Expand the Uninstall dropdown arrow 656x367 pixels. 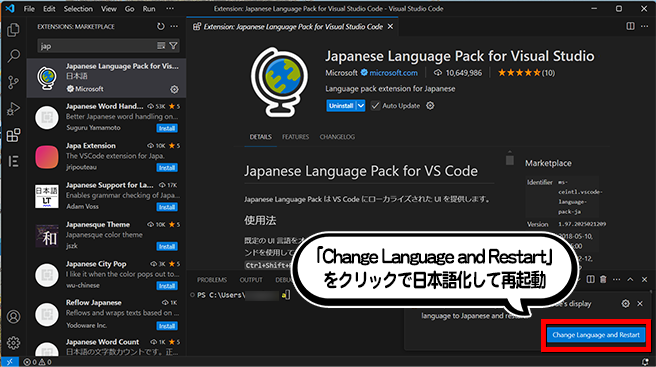(x=361, y=105)
